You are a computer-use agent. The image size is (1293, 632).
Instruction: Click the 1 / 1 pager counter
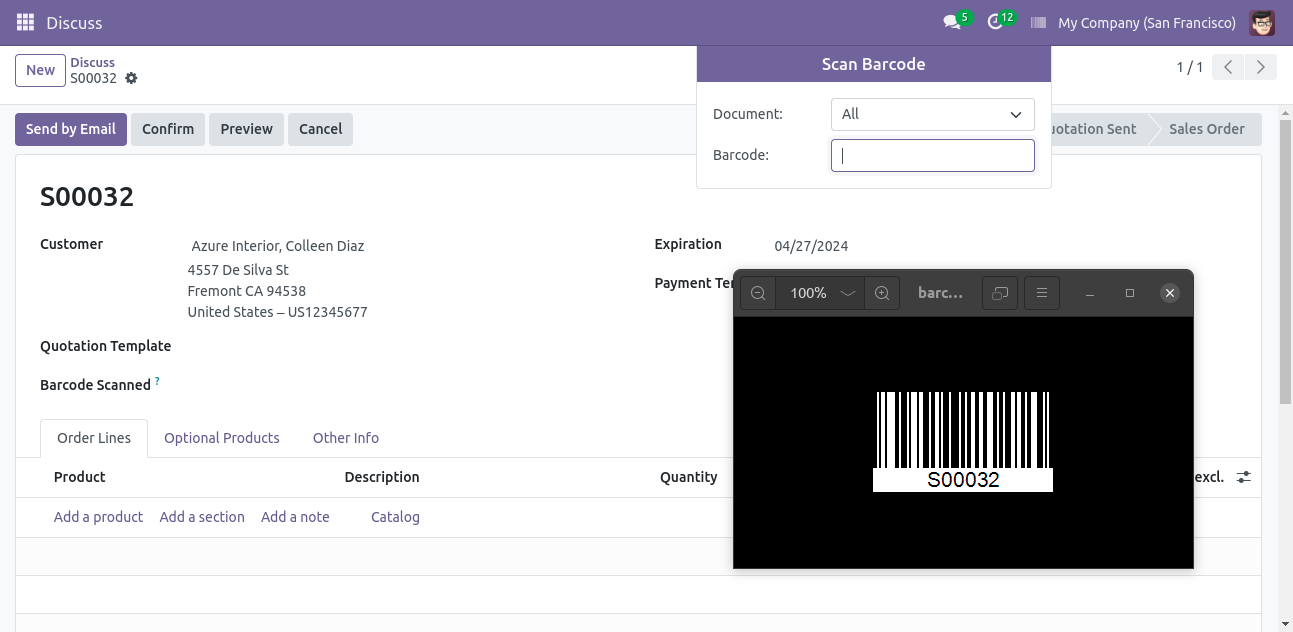[x=1190, y=67]
